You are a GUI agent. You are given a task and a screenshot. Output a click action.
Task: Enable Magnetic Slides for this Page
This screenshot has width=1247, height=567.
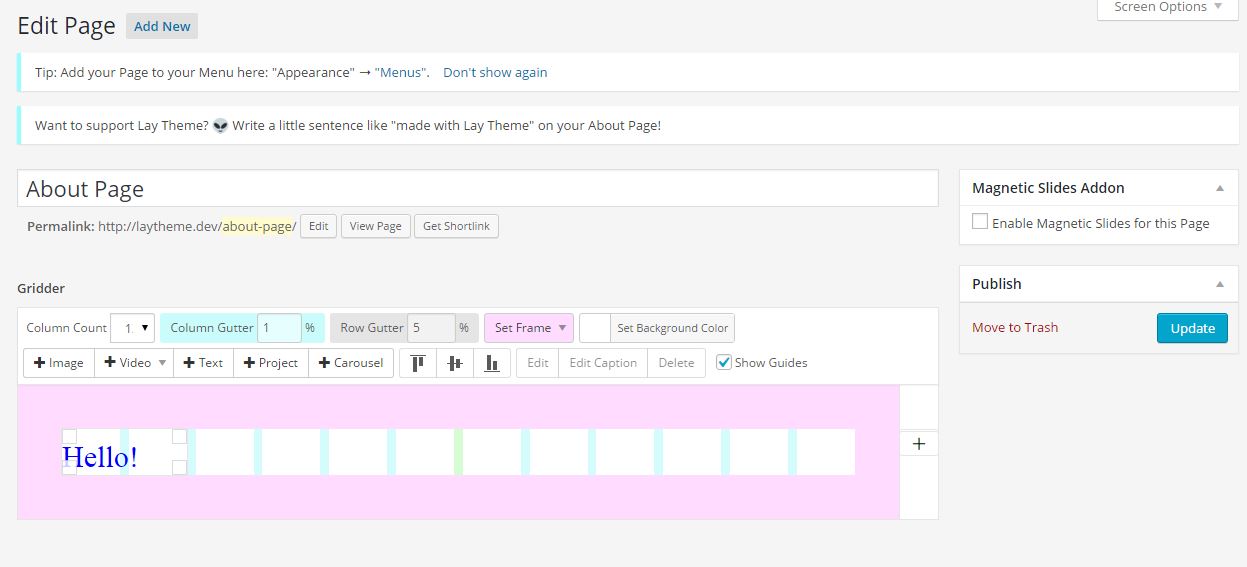980,222
